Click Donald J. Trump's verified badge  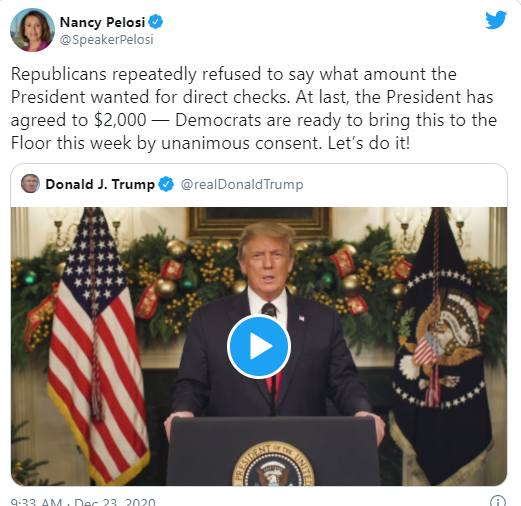(166, 184)
